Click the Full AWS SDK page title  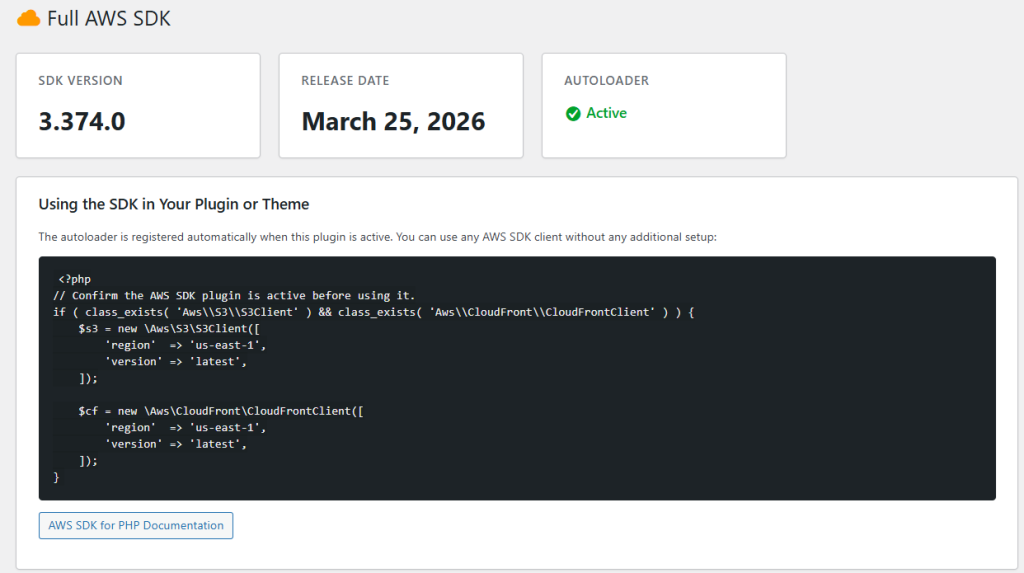tap(109, 18)
